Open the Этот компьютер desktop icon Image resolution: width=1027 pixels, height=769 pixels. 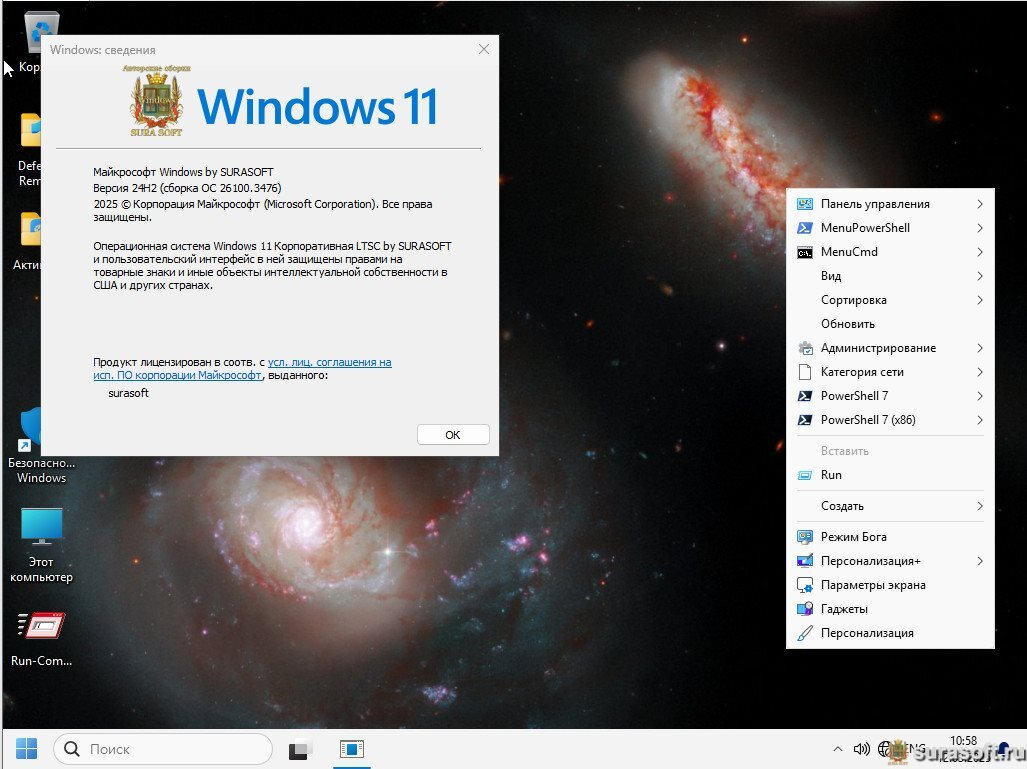click(41, 543)
